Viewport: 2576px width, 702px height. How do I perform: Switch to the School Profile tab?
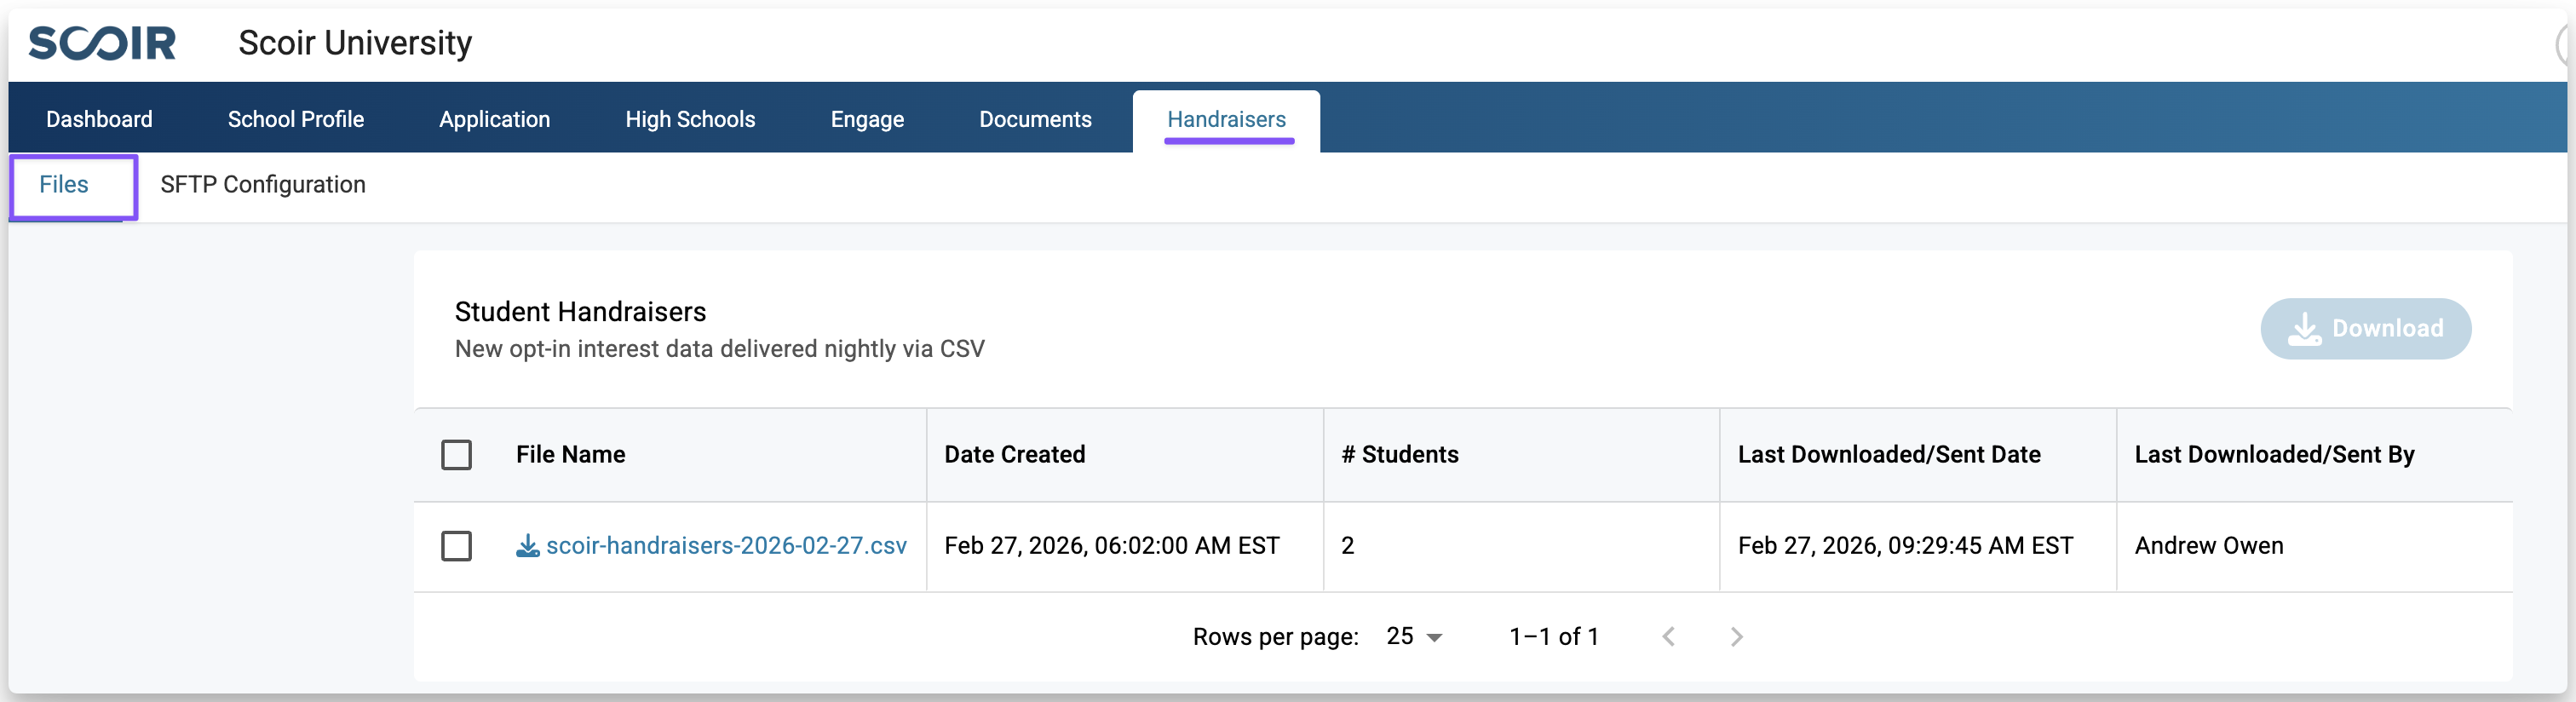click(x=295, y=120)
